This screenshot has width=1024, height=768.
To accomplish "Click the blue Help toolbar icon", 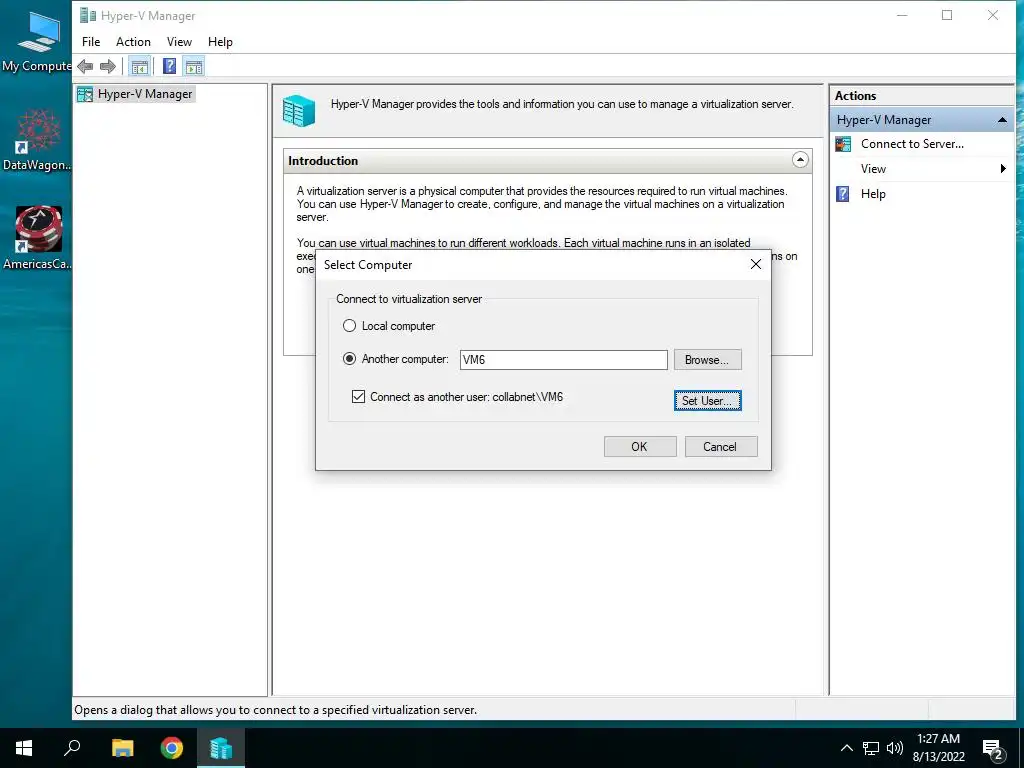I will (x=169, y=66).
